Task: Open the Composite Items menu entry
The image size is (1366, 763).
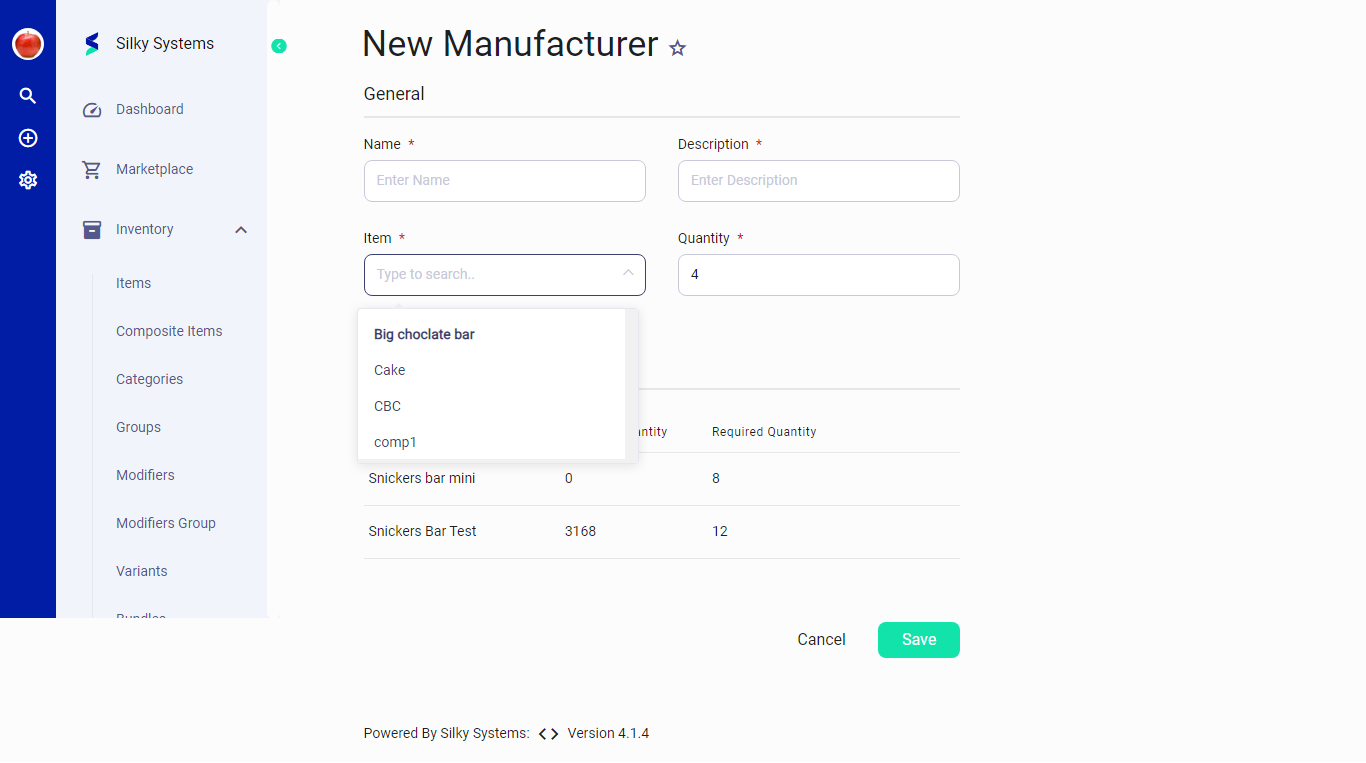Action: pyautogui.click(x=169, y=331)
